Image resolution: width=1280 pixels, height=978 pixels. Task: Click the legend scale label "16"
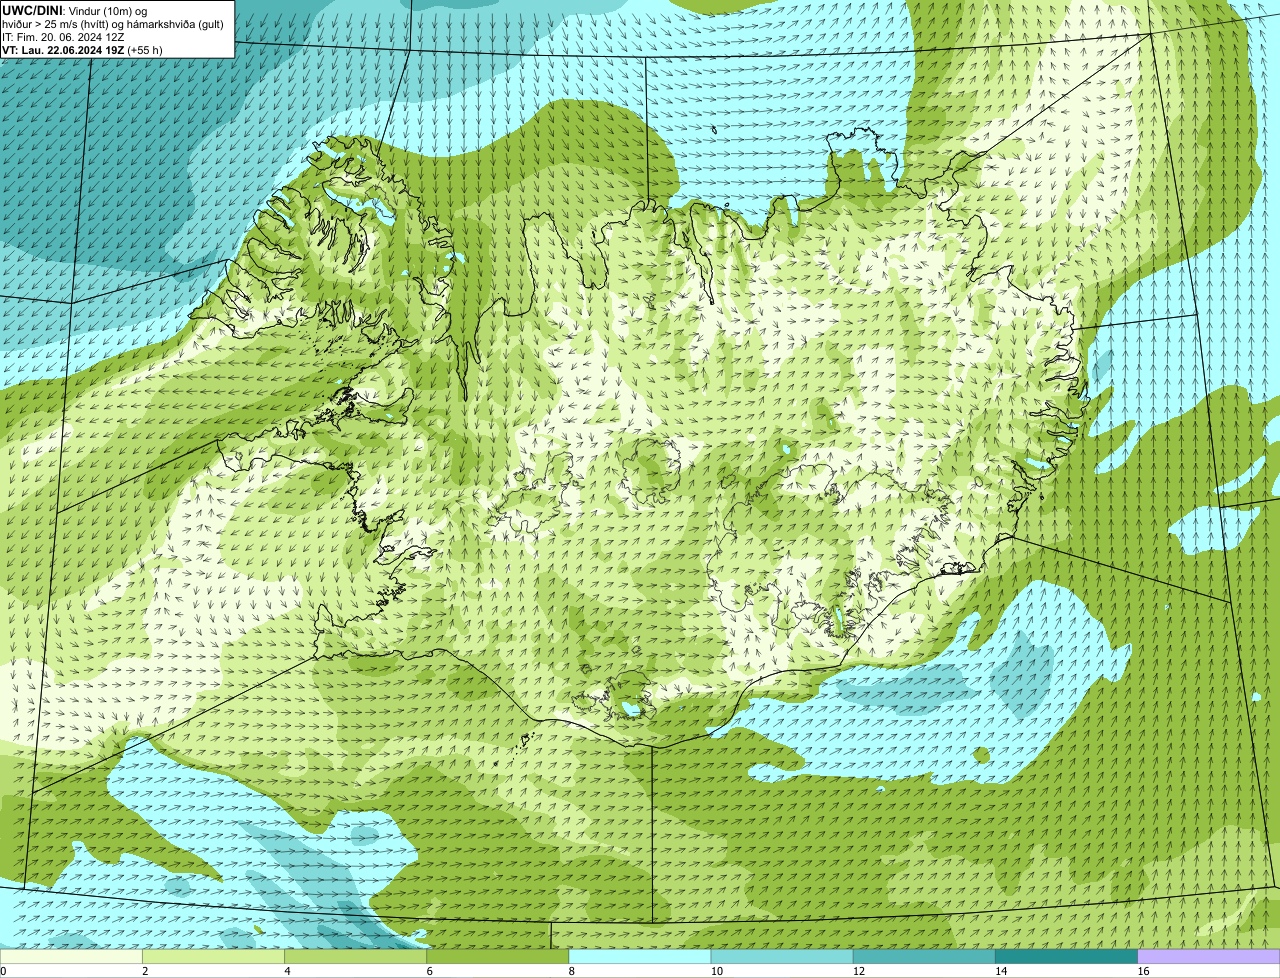[x=1143, y=971]
